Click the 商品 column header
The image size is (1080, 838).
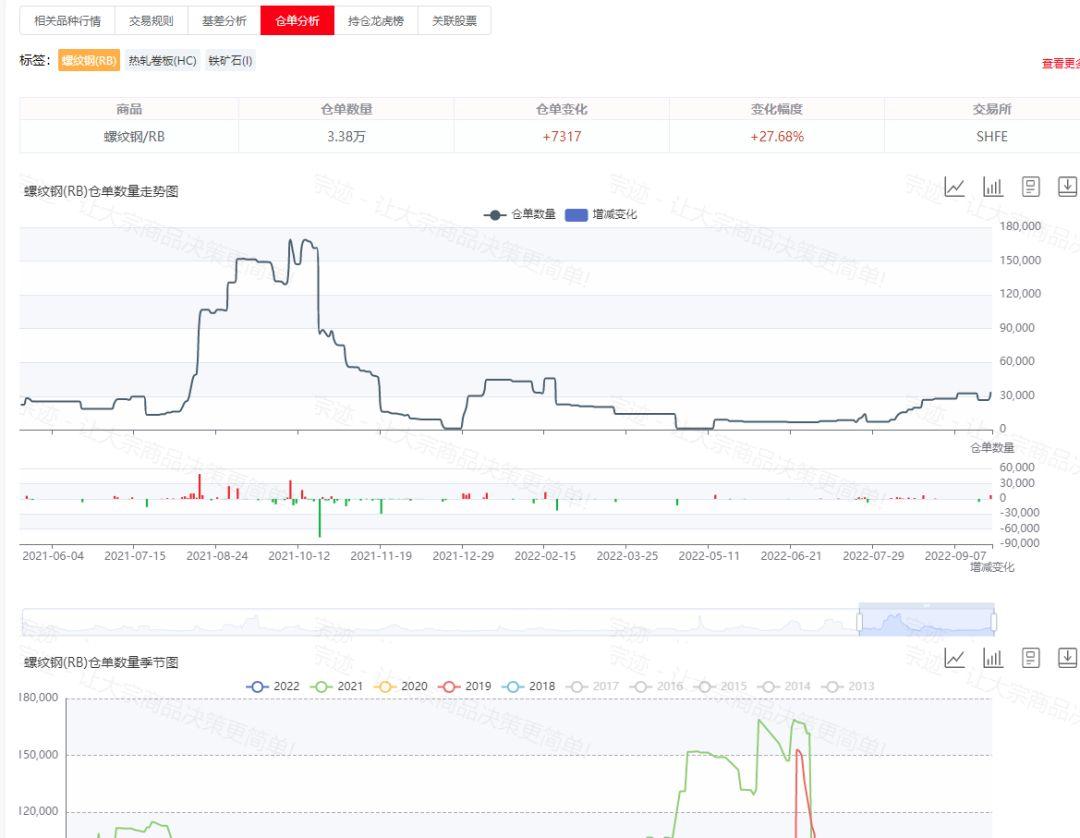[x=129, y=109]
